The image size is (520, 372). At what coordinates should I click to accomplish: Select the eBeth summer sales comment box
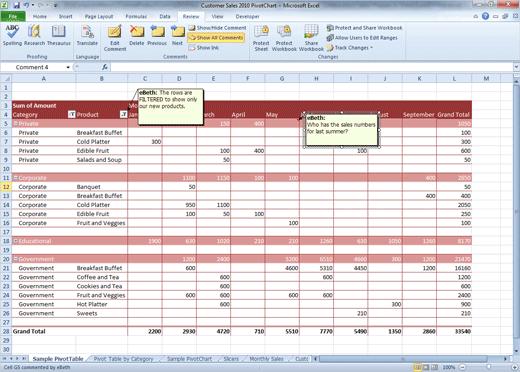coord(342,130)
